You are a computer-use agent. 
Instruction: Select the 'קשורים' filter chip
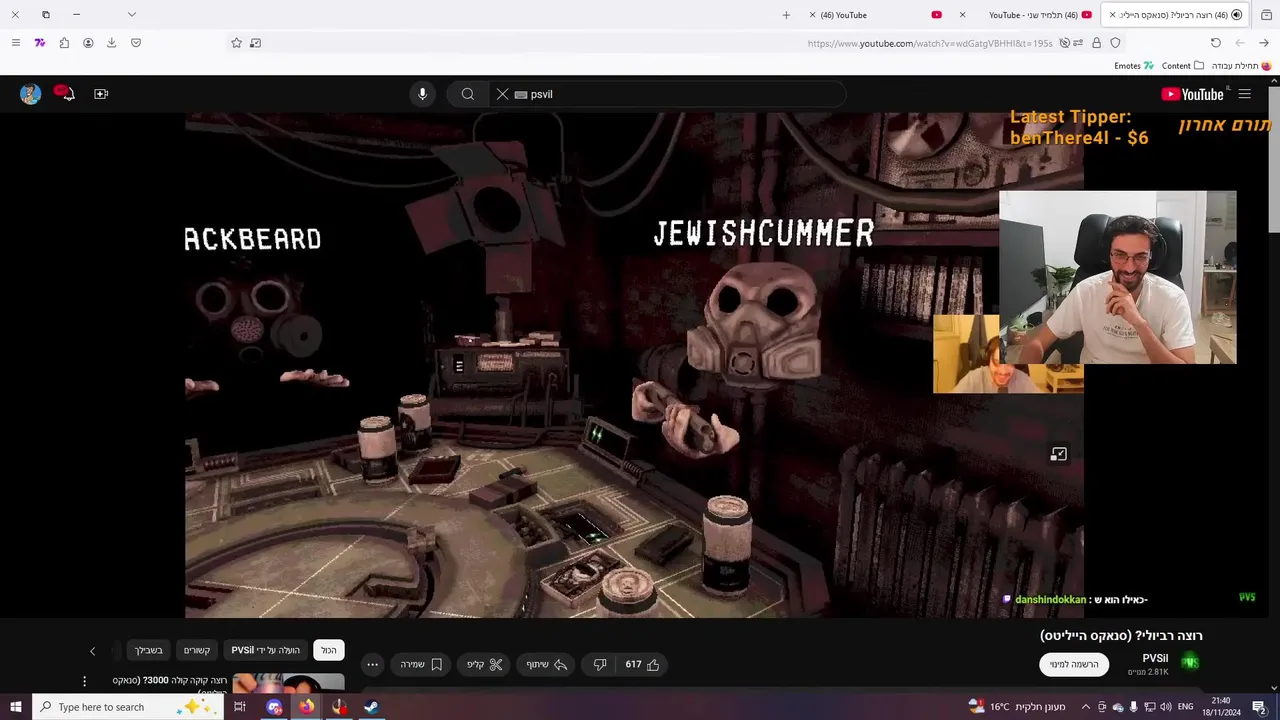pos(197,650)
